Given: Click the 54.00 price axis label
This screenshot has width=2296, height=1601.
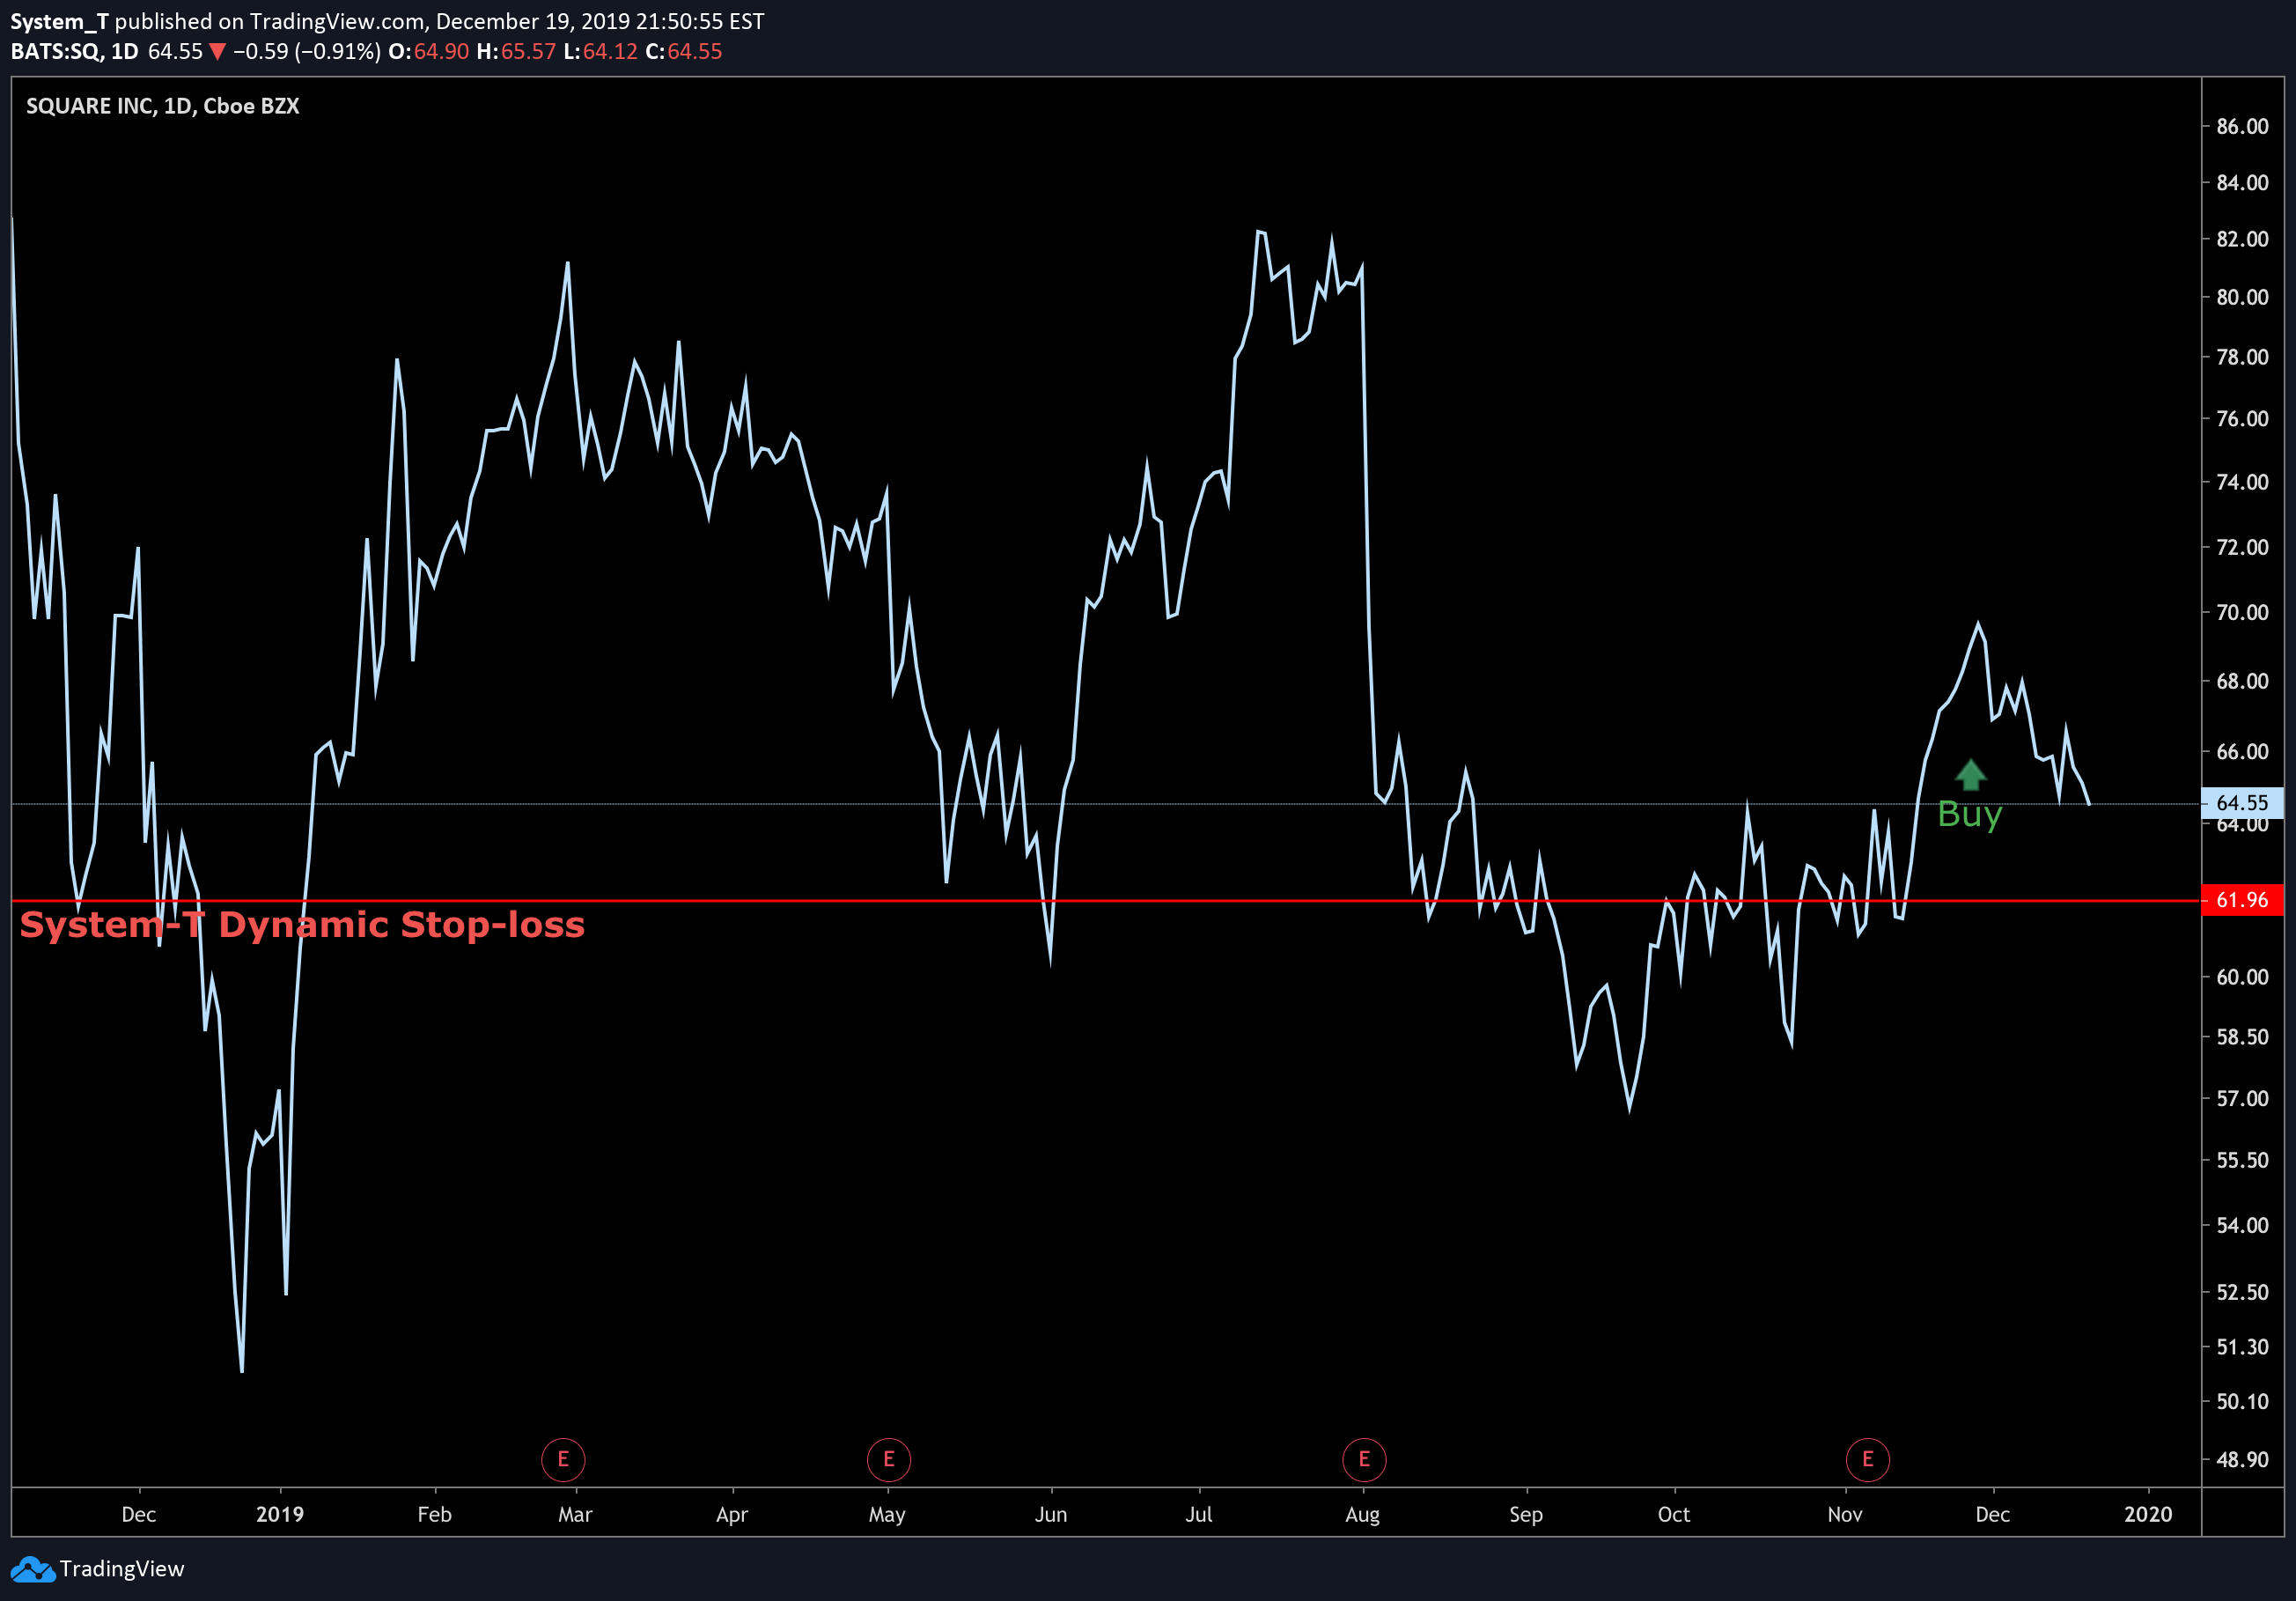Looking at the screenshot, I should tap(2242, 1226).
